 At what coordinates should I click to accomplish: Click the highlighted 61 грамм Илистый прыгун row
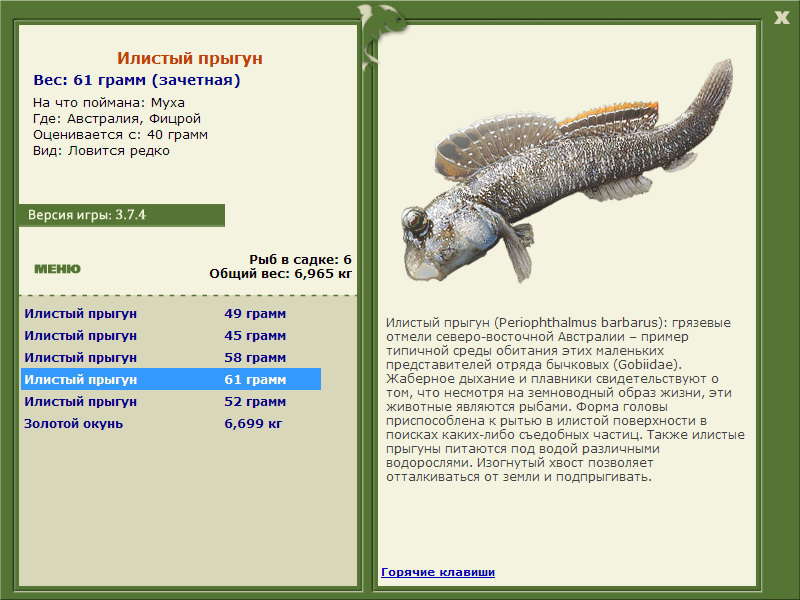coord(171,379)
